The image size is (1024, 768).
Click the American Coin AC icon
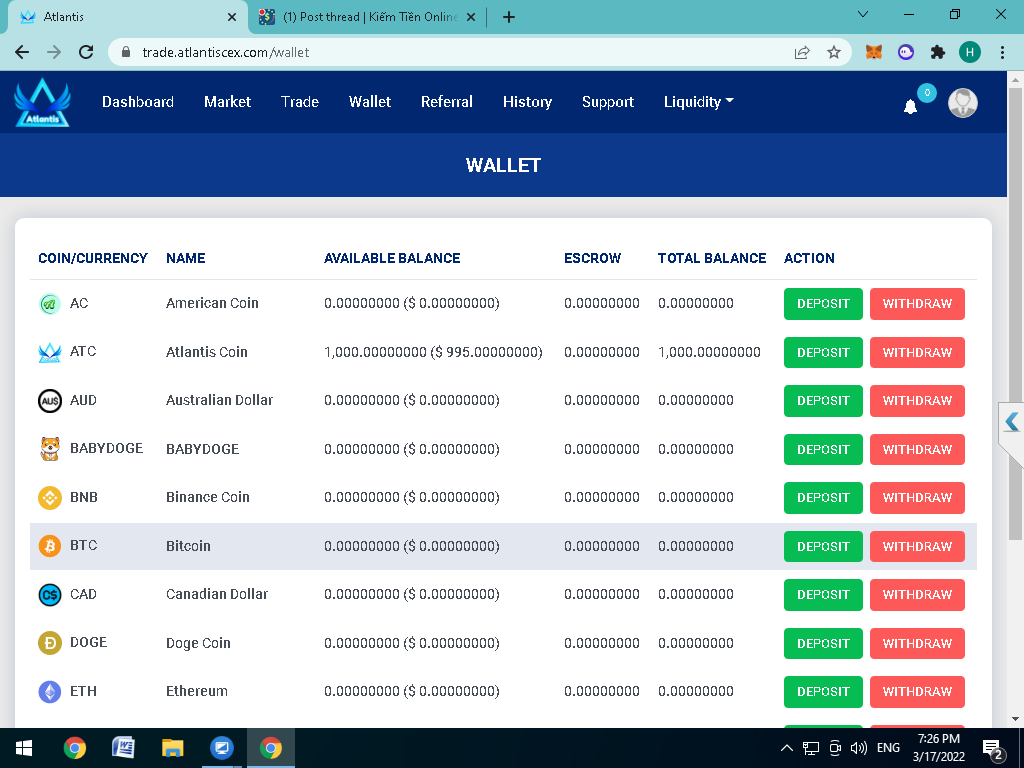50,304
